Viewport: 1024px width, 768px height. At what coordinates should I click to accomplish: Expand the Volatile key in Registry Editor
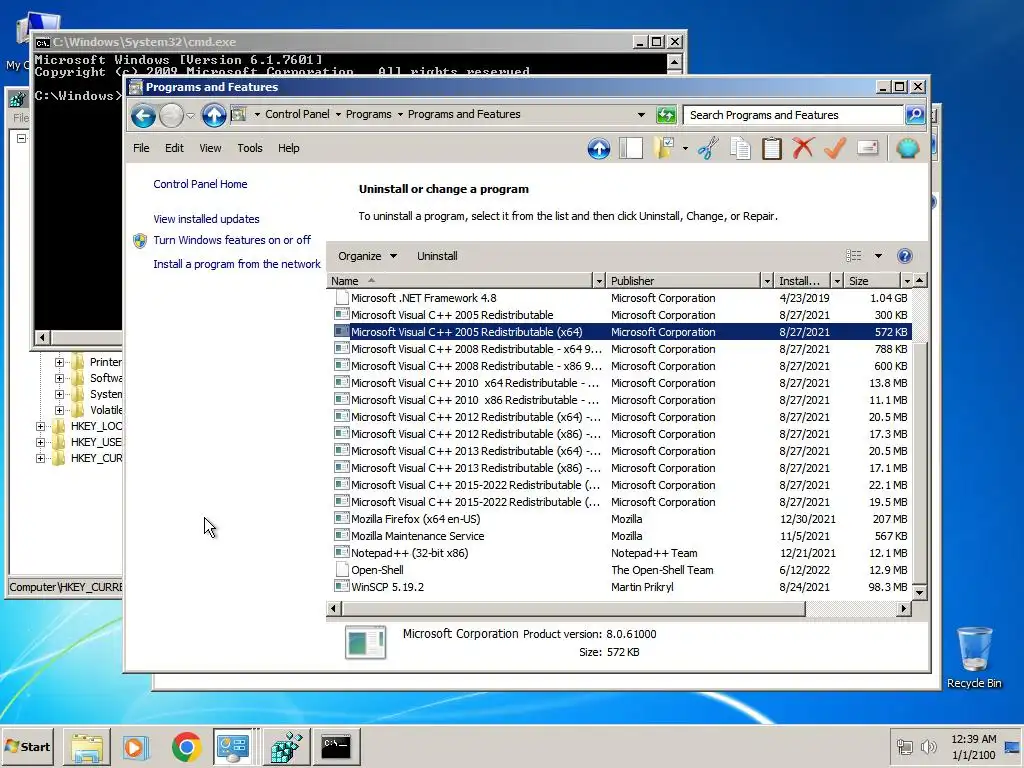pyautogui.click(x=59, y=410)
